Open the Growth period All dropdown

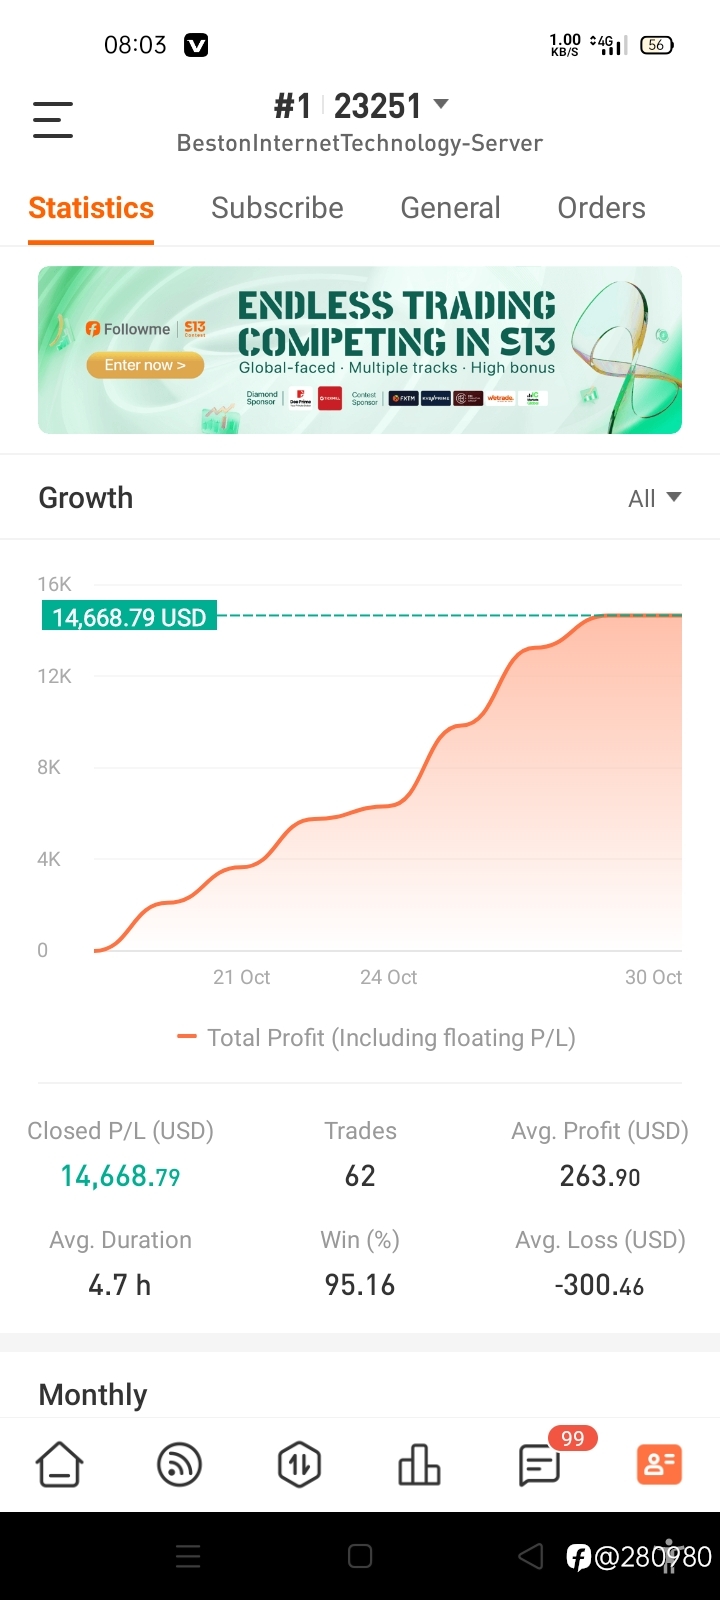[655, 498]
